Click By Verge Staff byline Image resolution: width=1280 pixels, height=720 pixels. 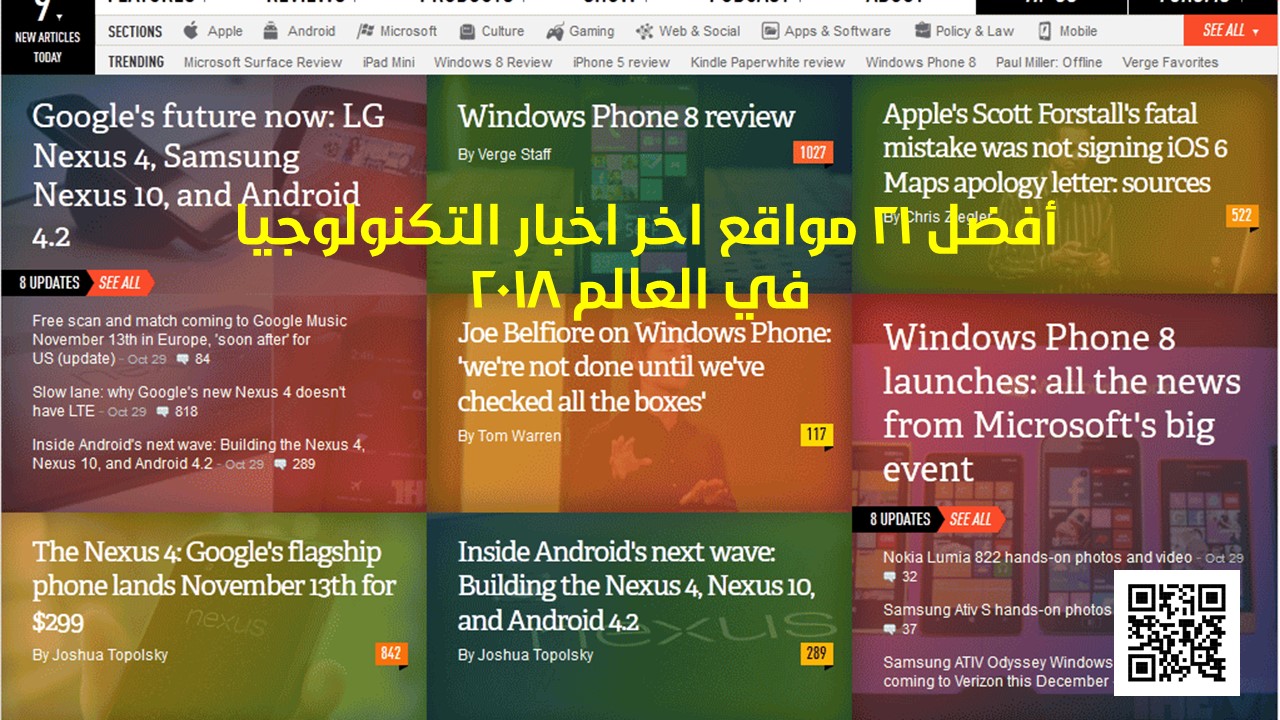[504, 154]
